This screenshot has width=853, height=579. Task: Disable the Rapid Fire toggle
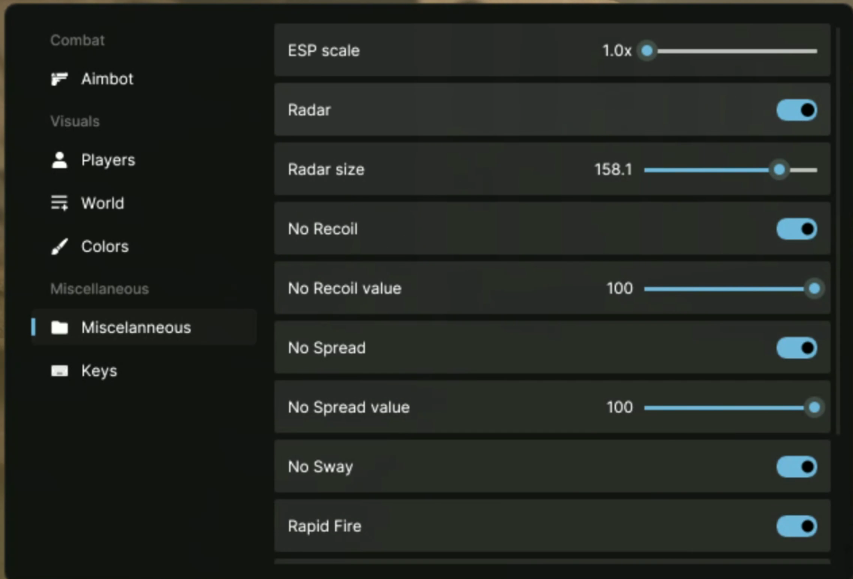pyautogui.click(x=796, y=526)
